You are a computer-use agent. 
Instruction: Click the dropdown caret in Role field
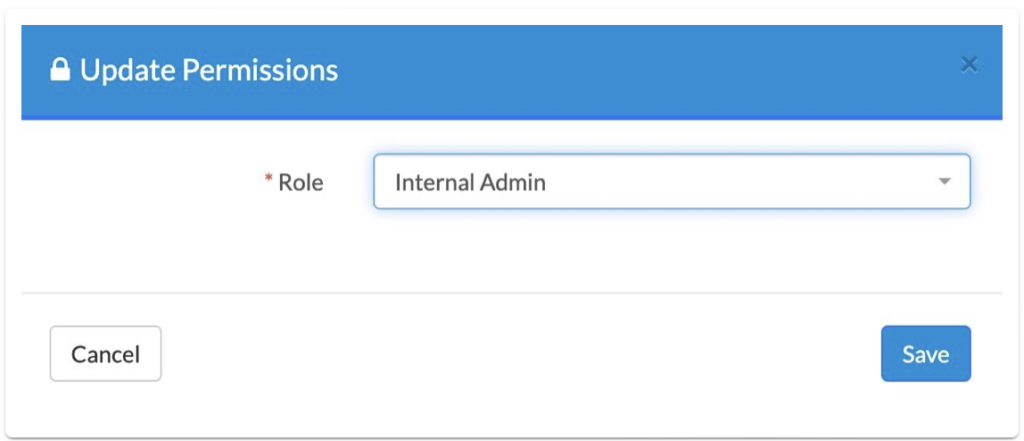[944, 182]
